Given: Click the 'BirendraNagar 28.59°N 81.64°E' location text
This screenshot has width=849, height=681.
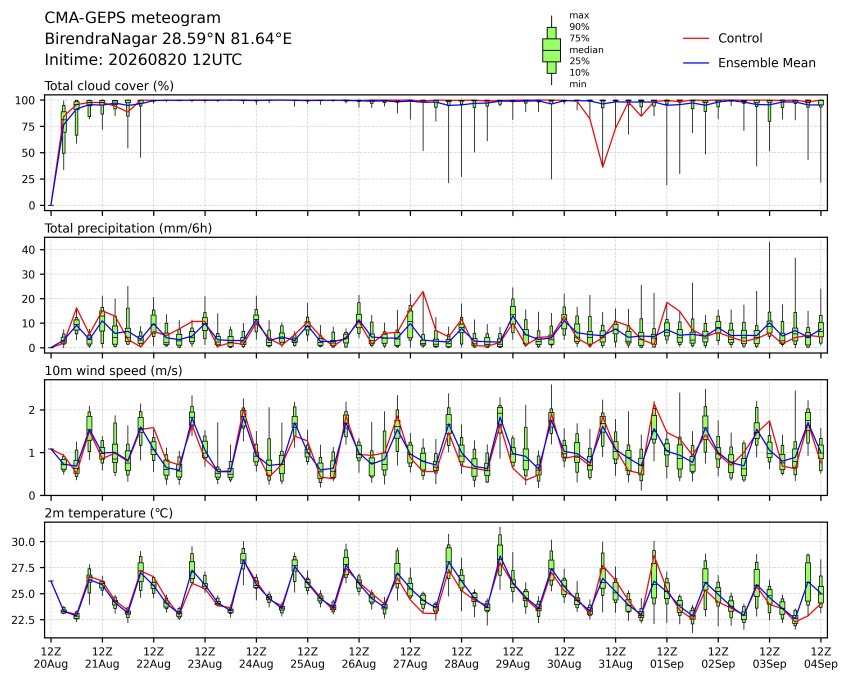Looking at the screenshot, I should pos(168,39).
